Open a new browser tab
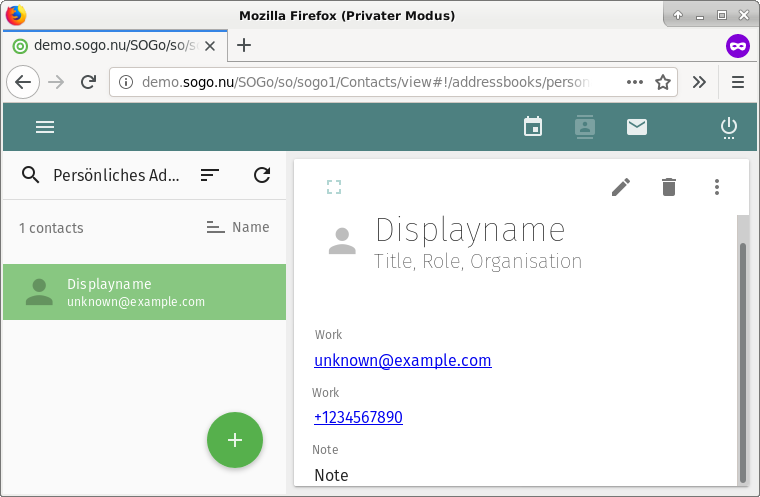The image size is (760, 497). 244,45
